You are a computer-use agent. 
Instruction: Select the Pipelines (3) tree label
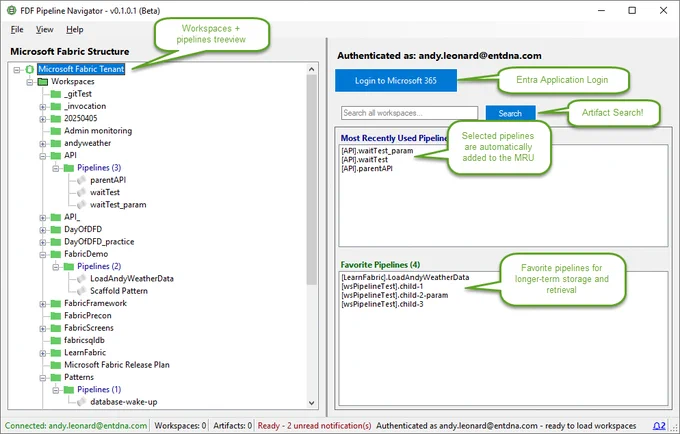(x=99, y=168)
